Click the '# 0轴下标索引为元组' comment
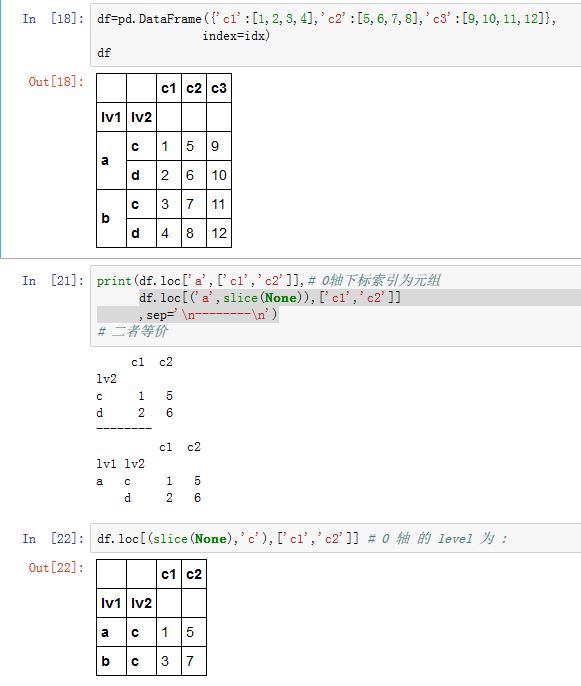This screenshot has height=686, width=581. coord(374,280)
